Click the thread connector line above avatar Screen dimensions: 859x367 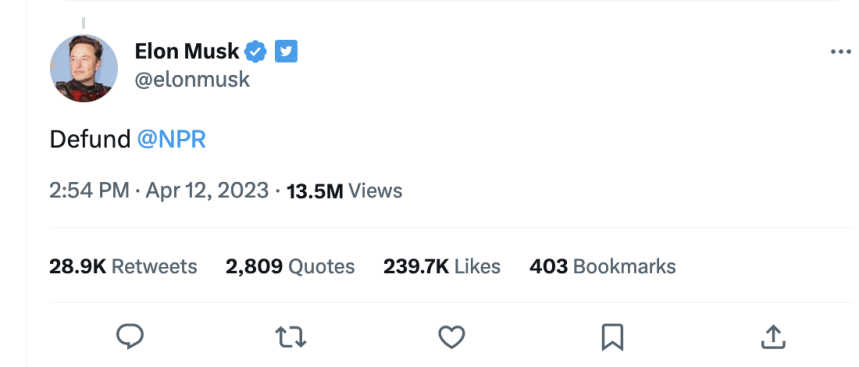(x=83, y=23)
